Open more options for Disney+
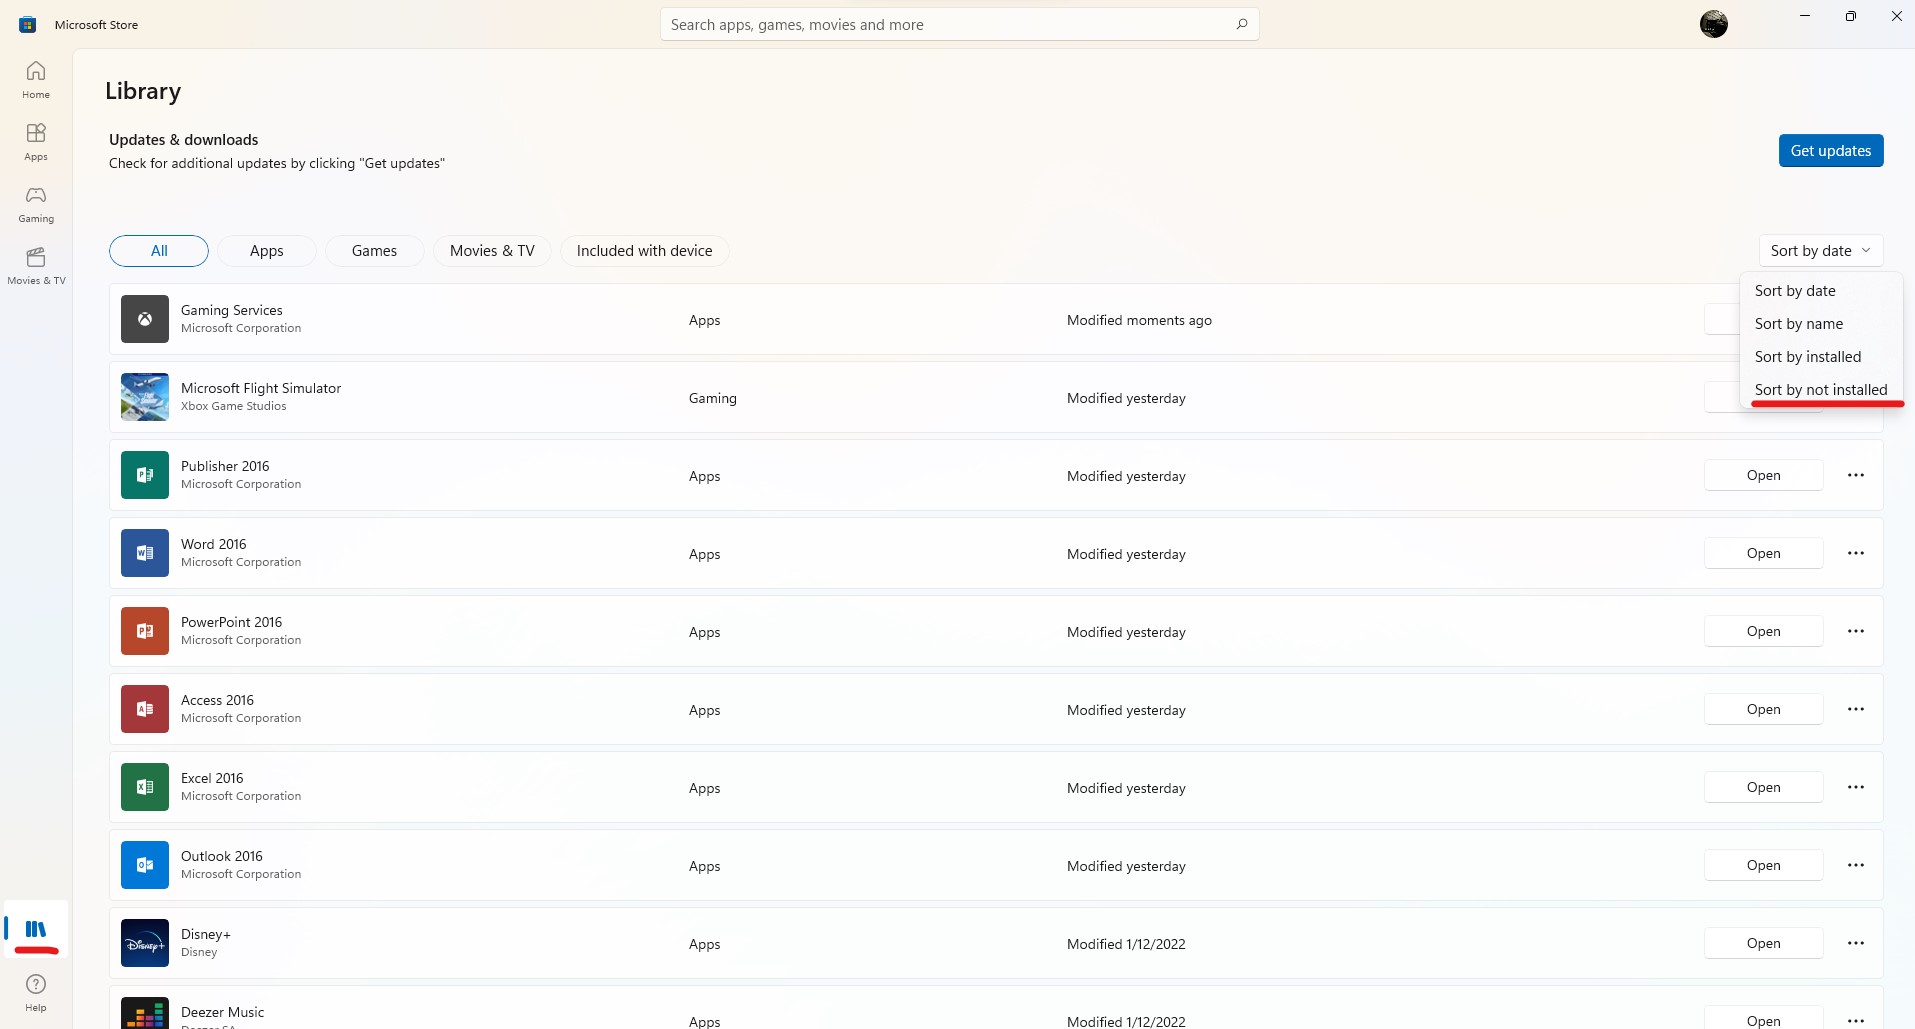The height and width of the screenshot is (1029, 1915). click(x=1856, y=943)
